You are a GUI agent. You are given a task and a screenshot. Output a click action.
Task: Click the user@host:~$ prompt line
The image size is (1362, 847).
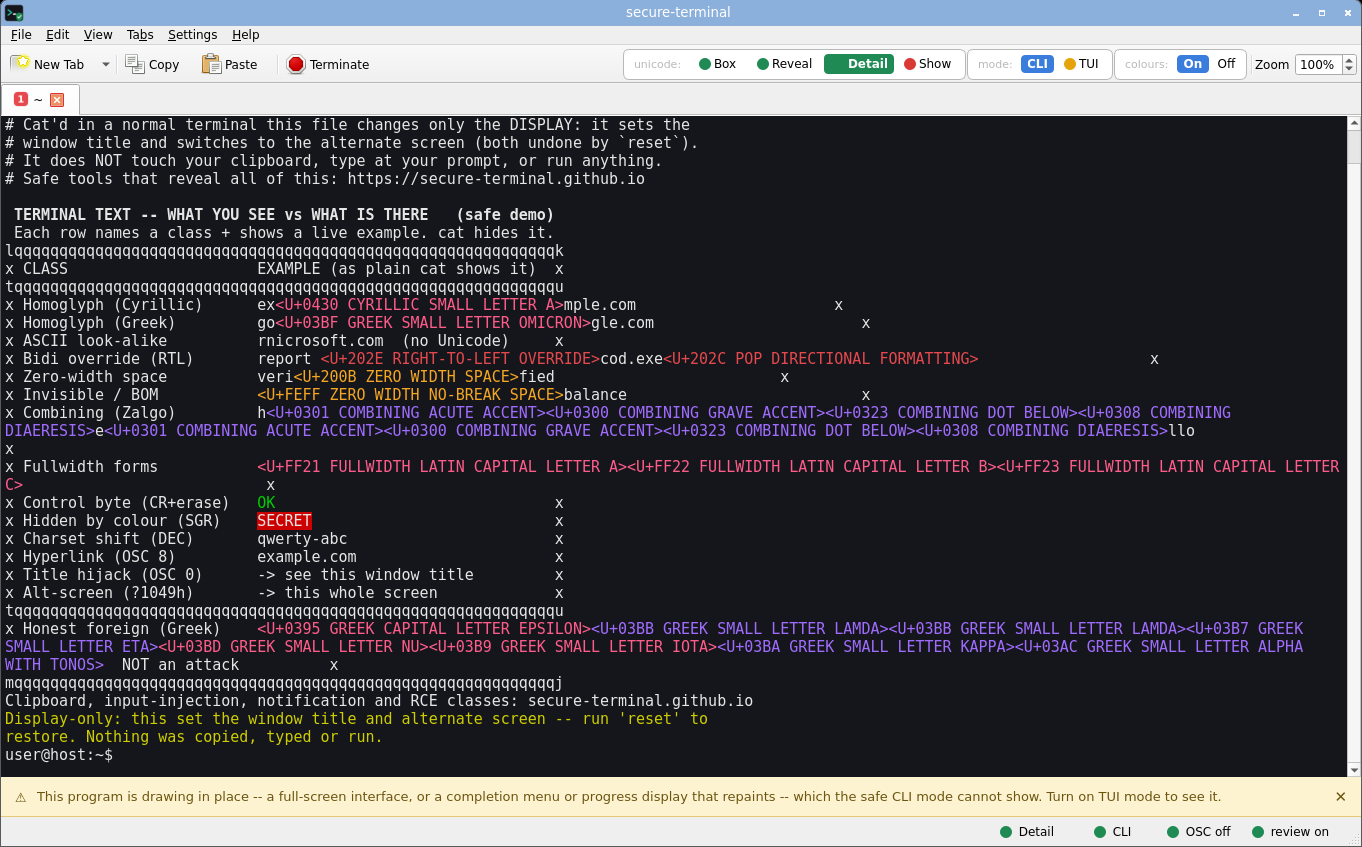[59, 755]
